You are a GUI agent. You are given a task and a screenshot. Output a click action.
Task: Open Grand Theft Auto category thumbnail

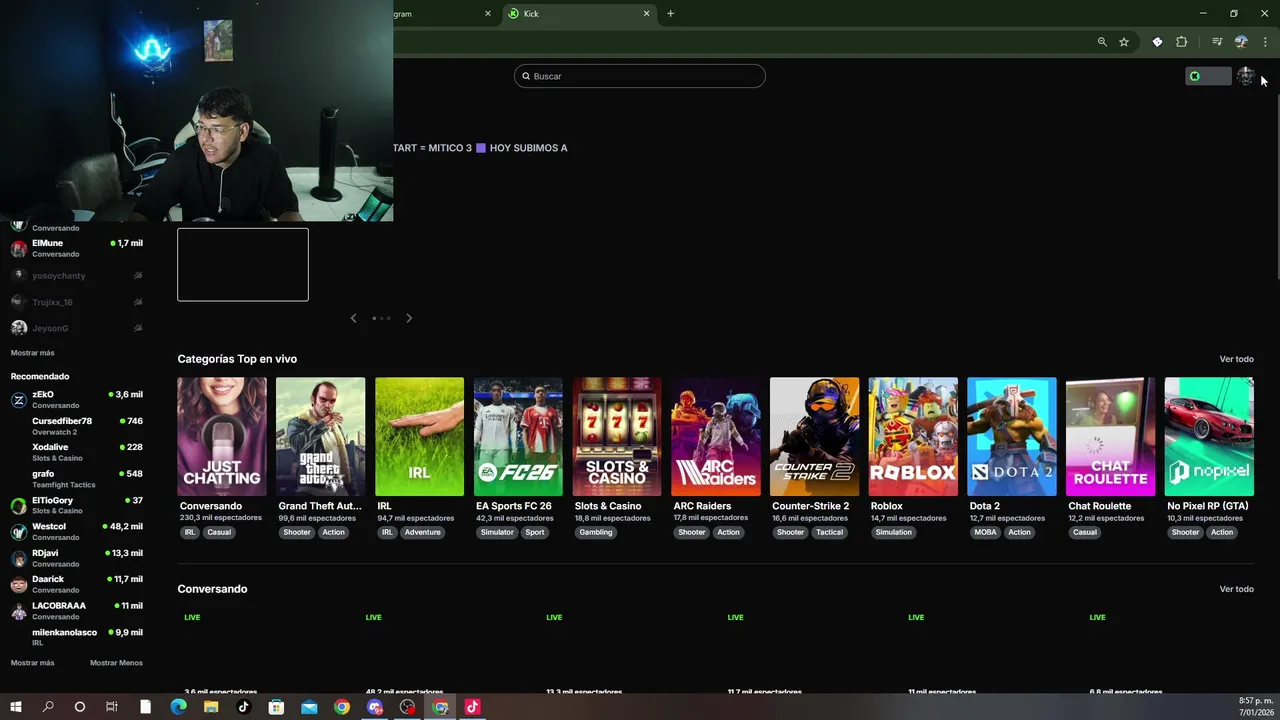pyautogui.click(x=320, y=436)
